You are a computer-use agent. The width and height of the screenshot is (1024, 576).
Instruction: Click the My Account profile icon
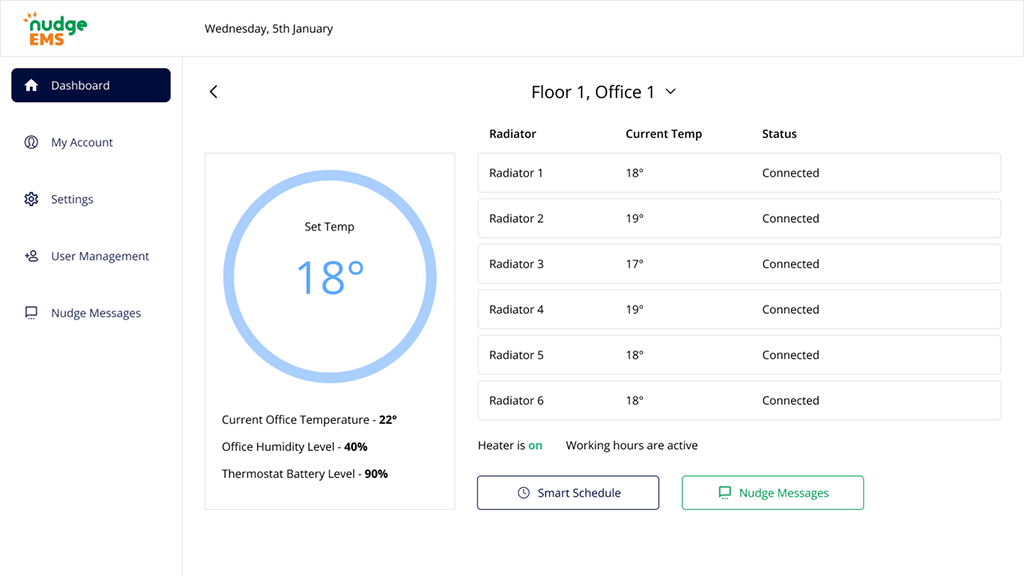tap(31, 143)
